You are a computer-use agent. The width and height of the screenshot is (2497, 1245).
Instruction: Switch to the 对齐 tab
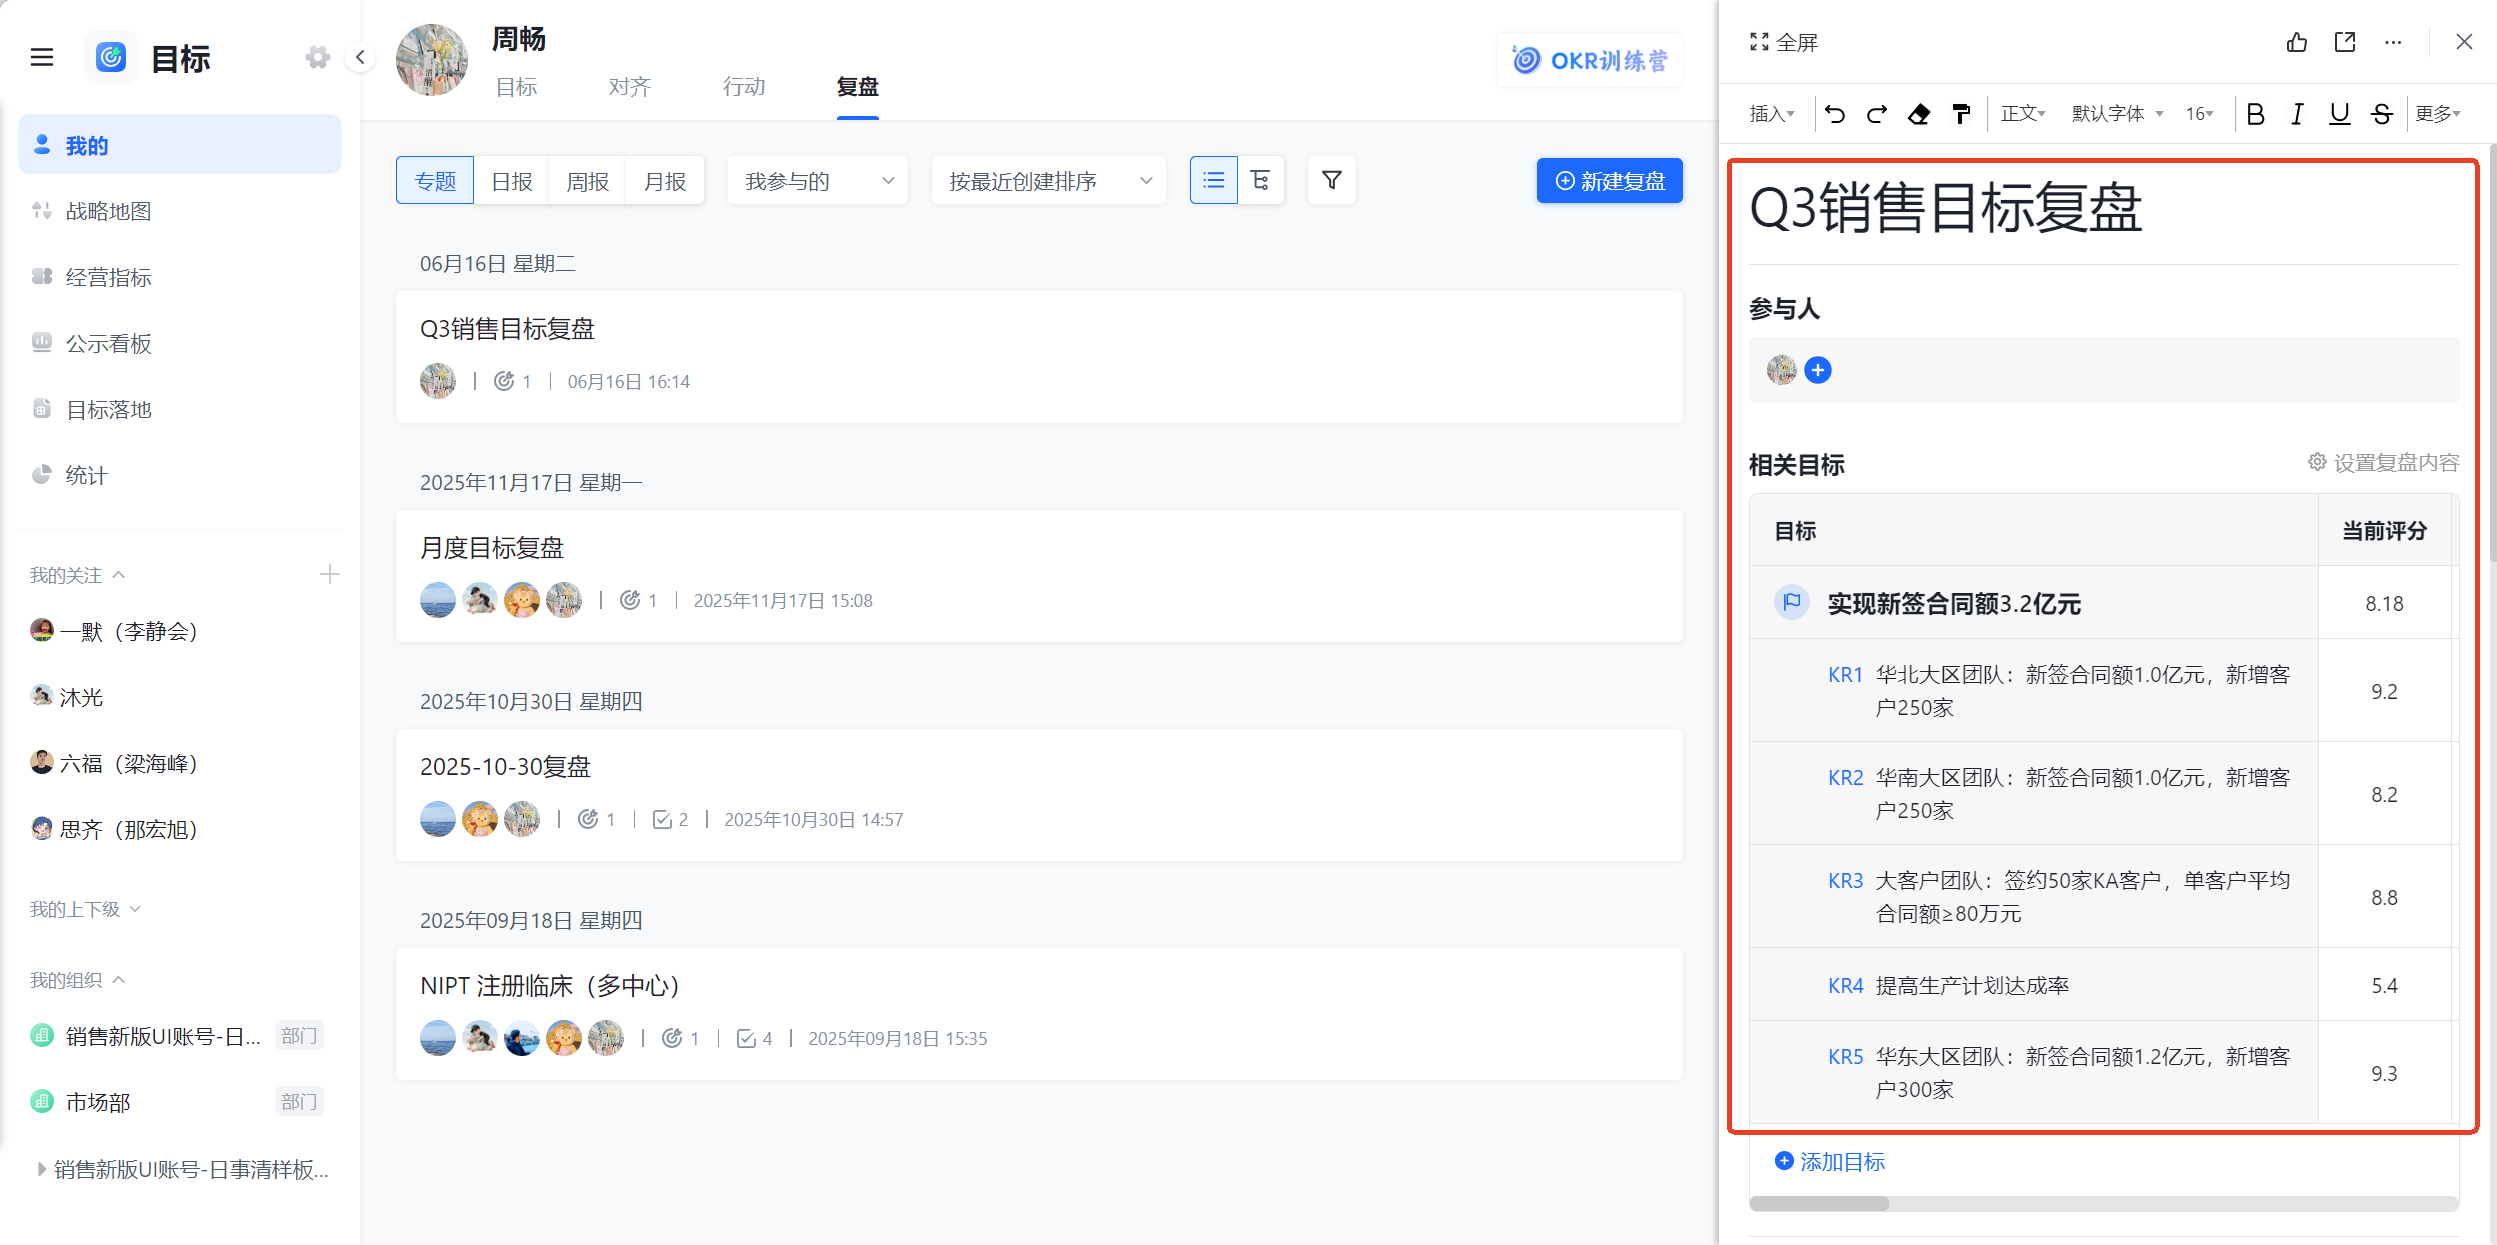pyautogui.click(x=630, y=87)
